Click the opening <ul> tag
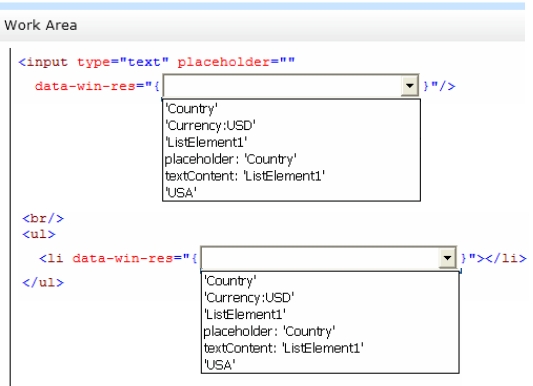Viewport: 533px width, 386px height. (39, 234)
